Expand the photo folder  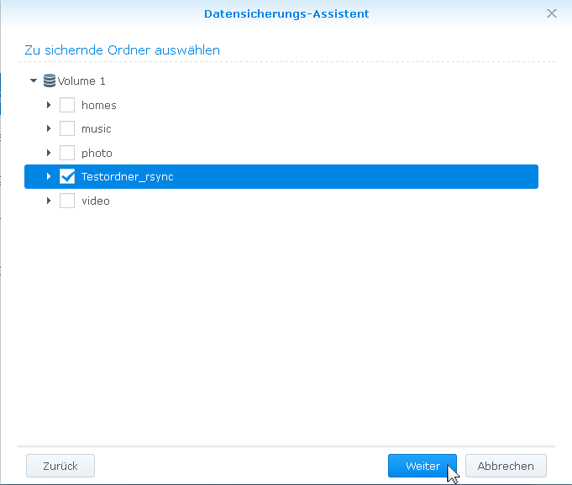point(49,153)
